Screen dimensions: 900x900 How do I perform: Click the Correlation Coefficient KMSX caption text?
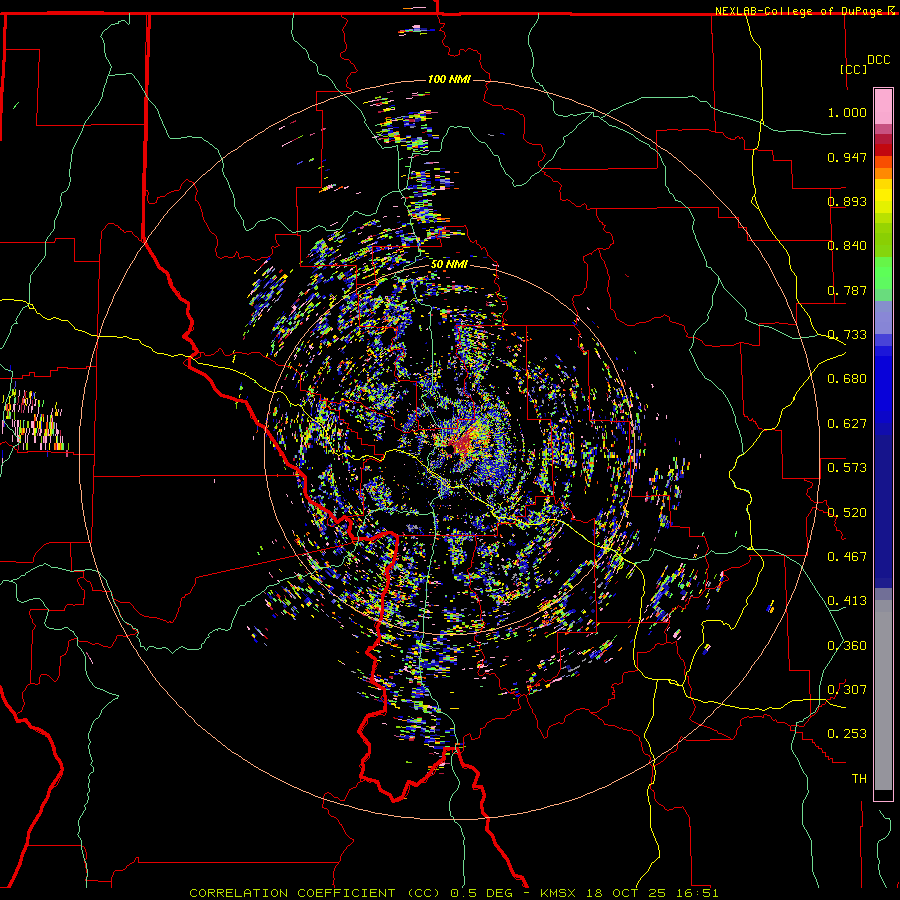click(453, 893)
